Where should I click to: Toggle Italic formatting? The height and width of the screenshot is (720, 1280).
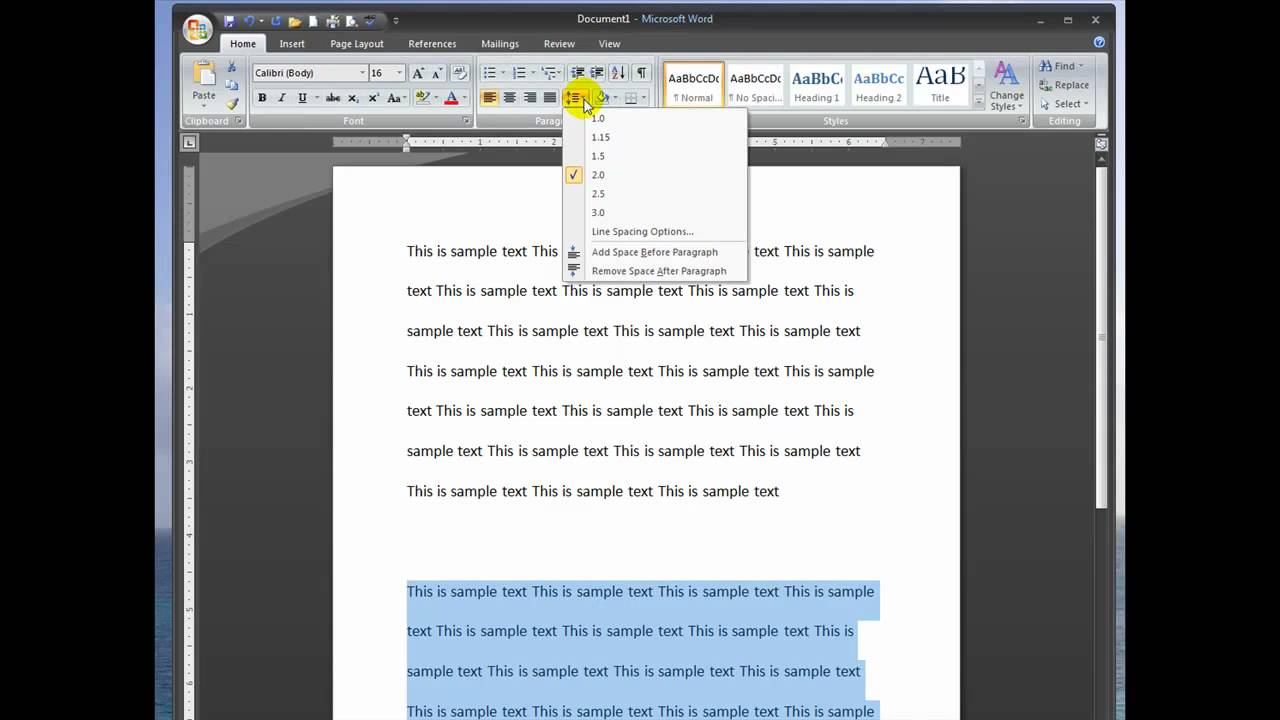(282, 98)
